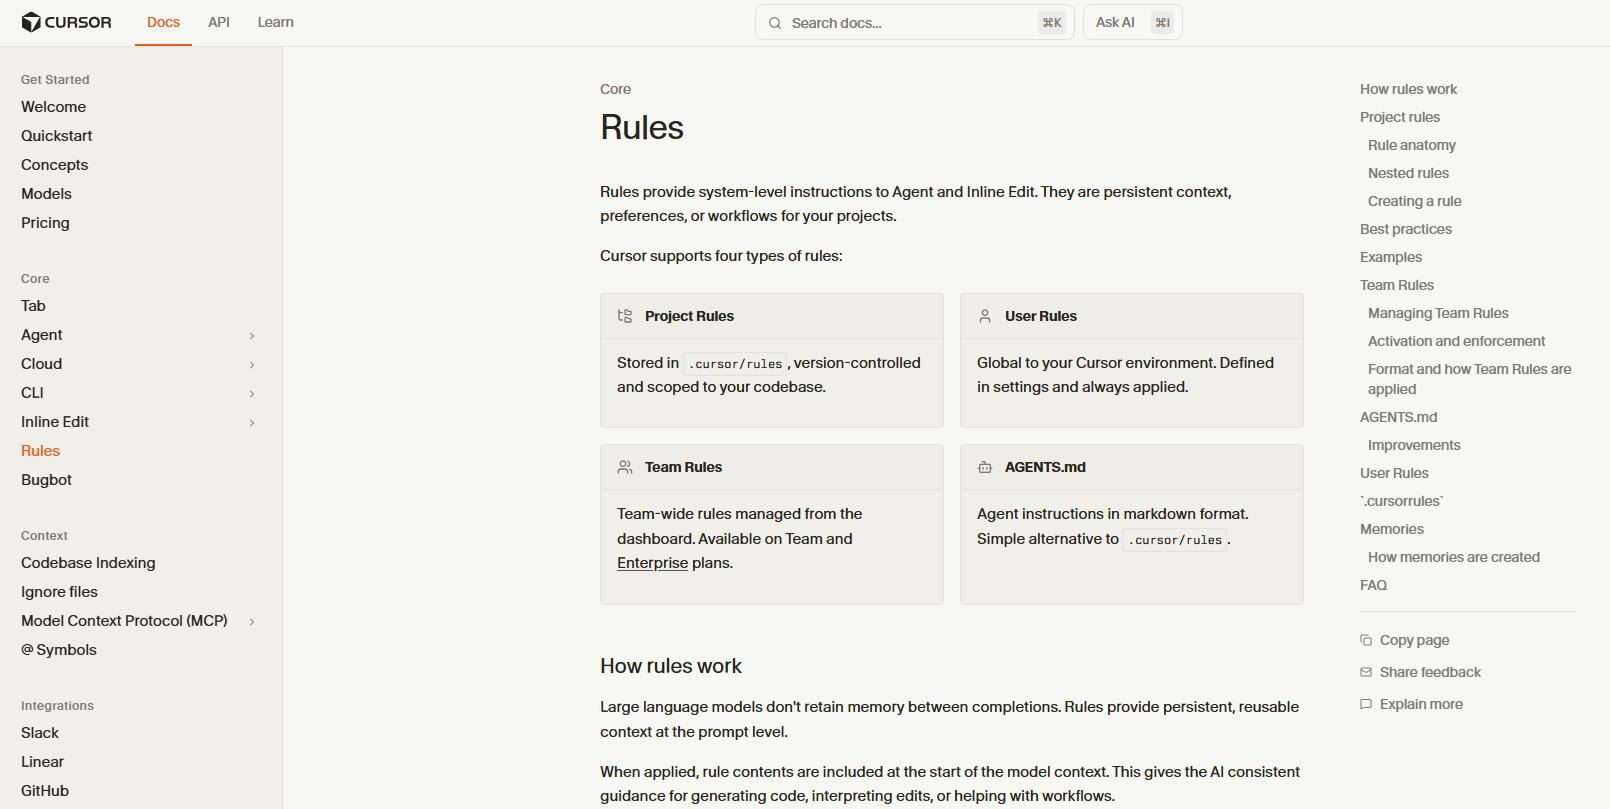Jump to Best practices section
1610x809 pixels.
click(1406, 229)
